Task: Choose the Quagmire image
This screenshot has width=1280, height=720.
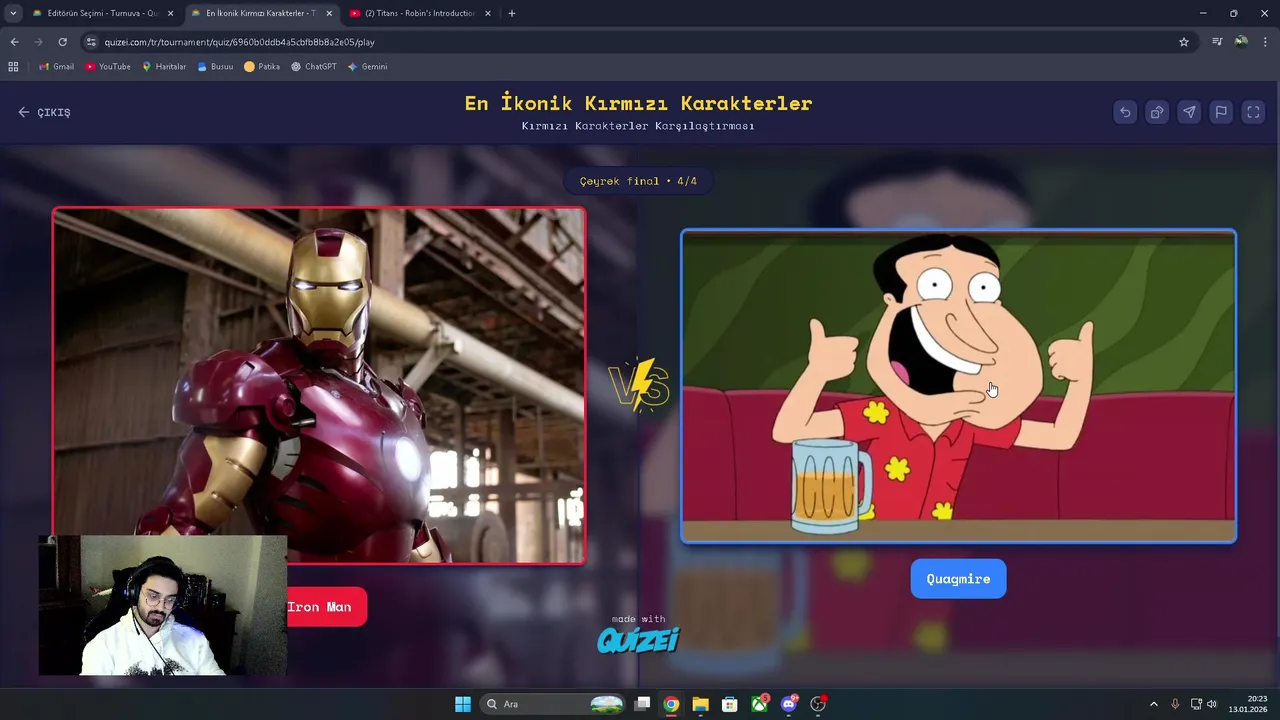Action: [958, 387]
